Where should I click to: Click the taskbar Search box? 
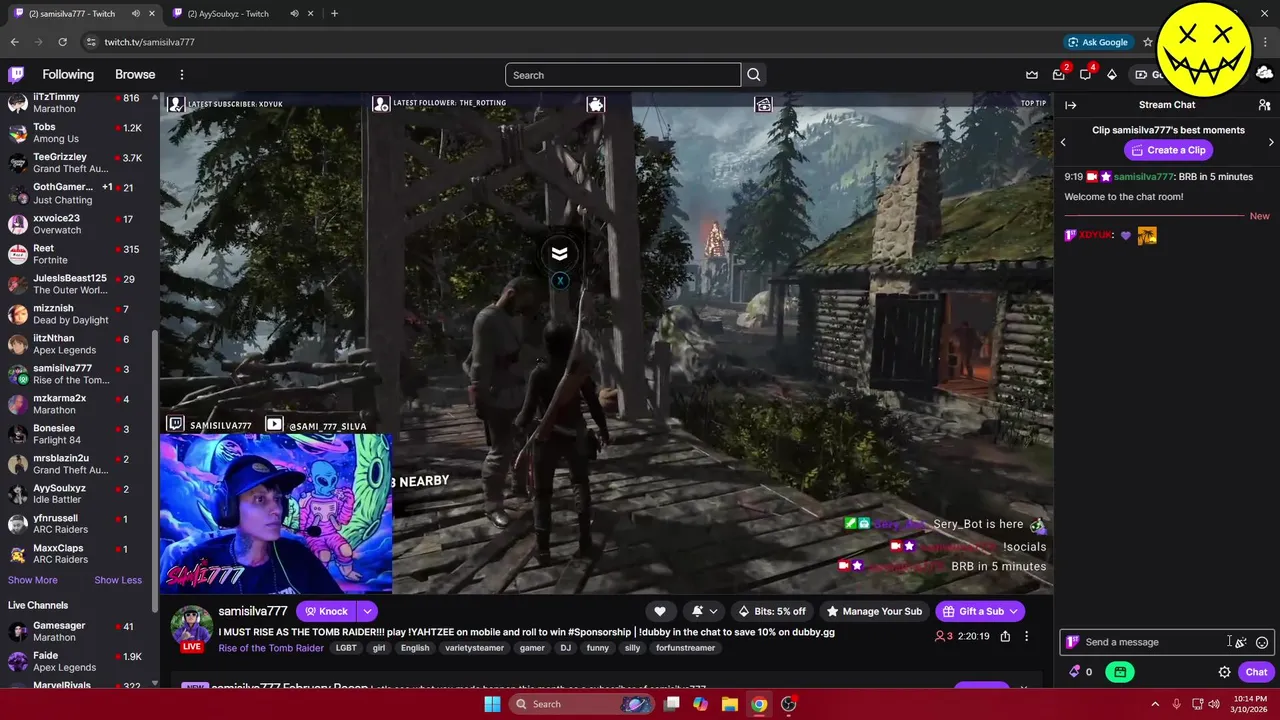coord(583,704)
